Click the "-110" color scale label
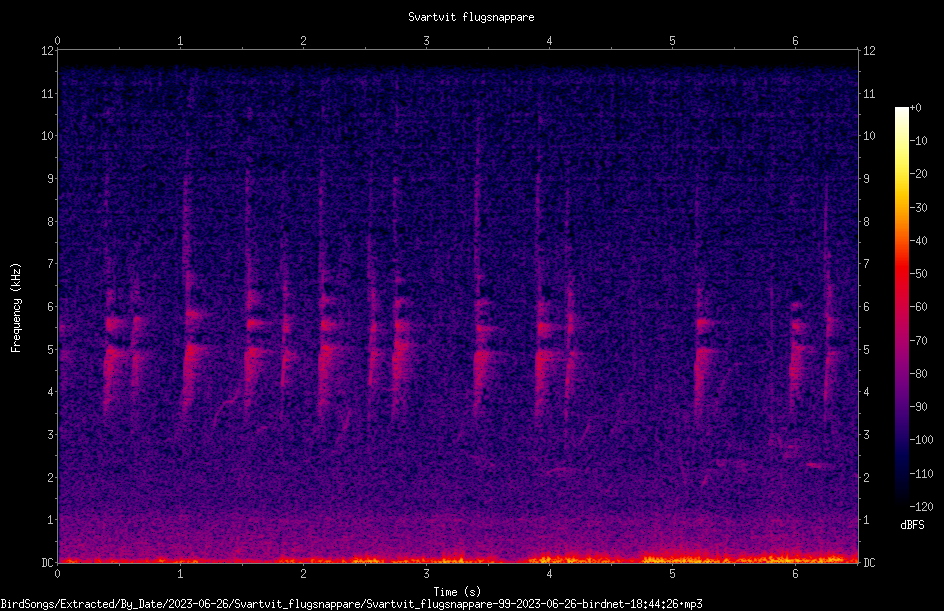The height and width of the screenshot is (611, 944). tap(921, 474)
